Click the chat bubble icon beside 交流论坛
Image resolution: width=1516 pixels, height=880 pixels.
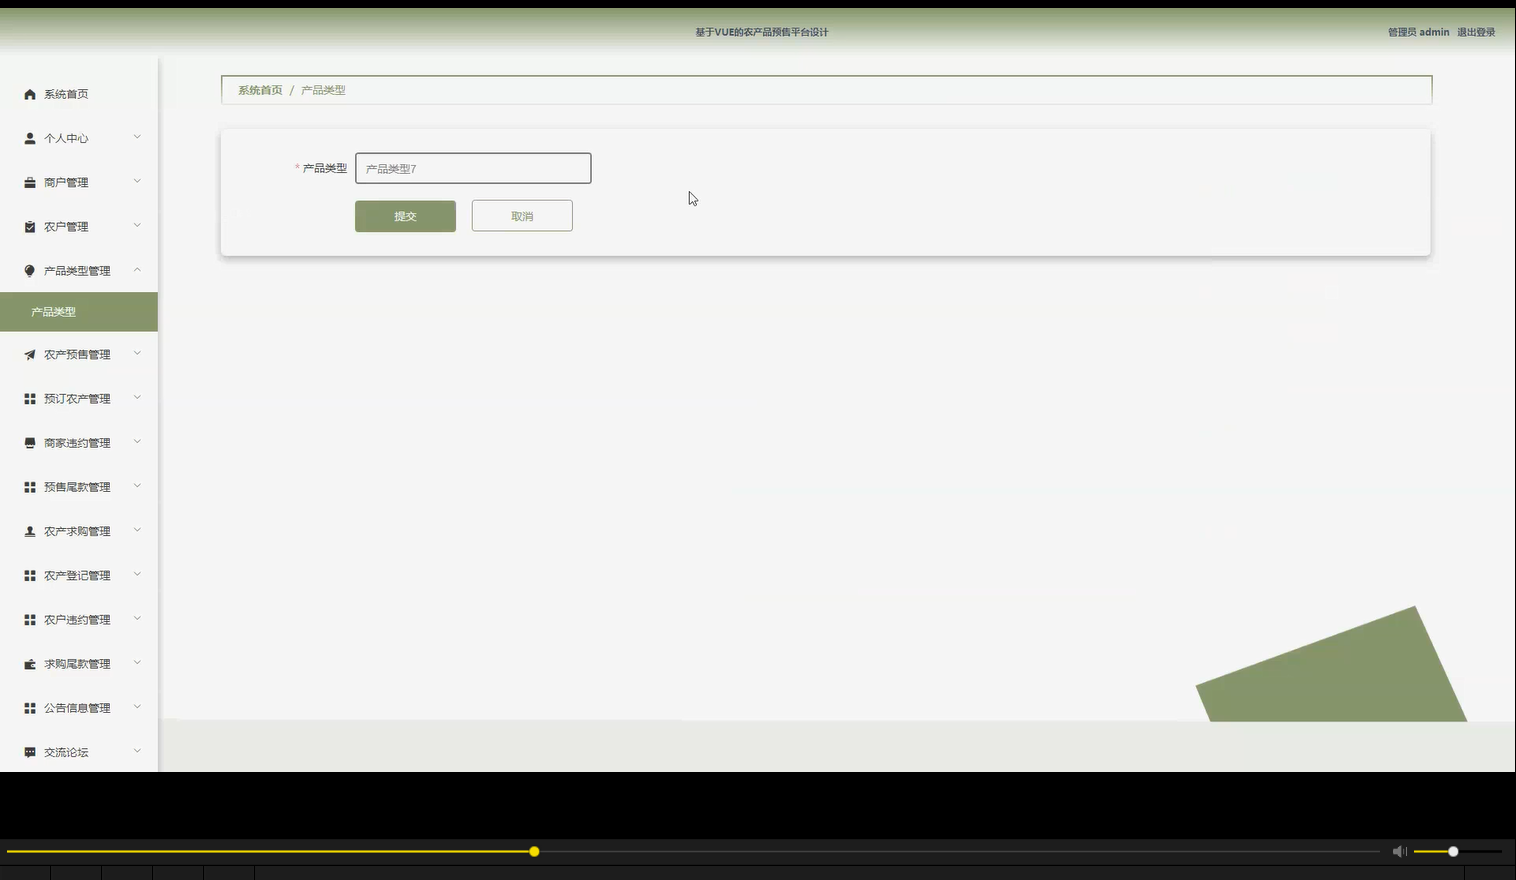[x=30, y=752]
